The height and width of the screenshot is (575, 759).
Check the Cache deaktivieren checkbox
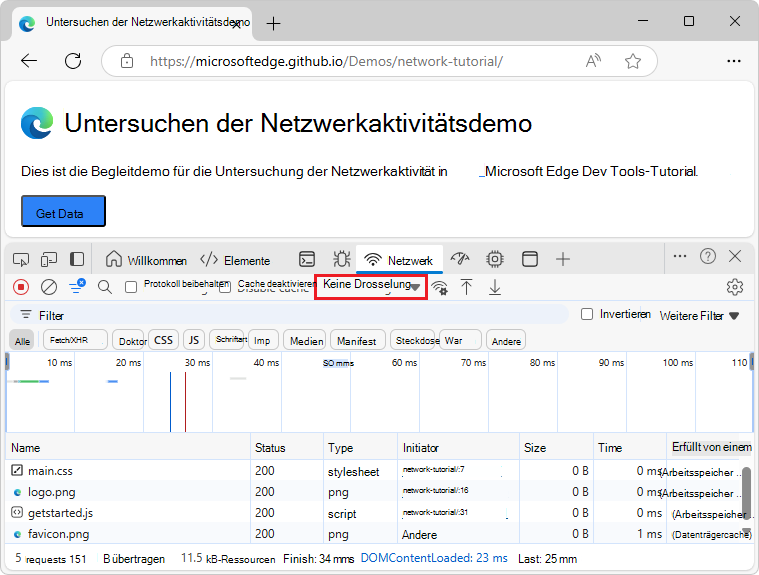225,287
